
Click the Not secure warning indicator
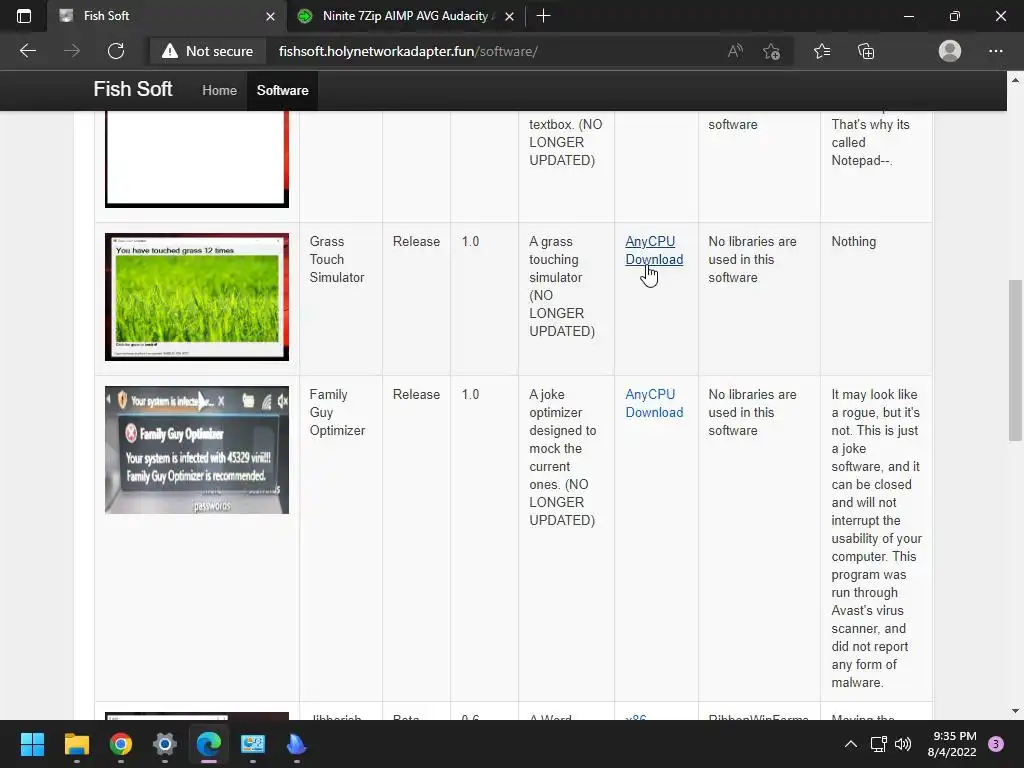point(208,51)
